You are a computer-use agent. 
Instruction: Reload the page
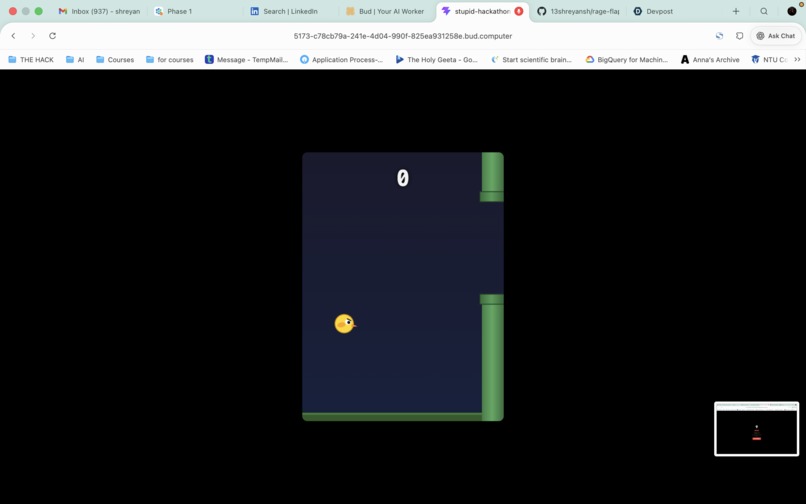pyautogui.click(x=52, y=36)
